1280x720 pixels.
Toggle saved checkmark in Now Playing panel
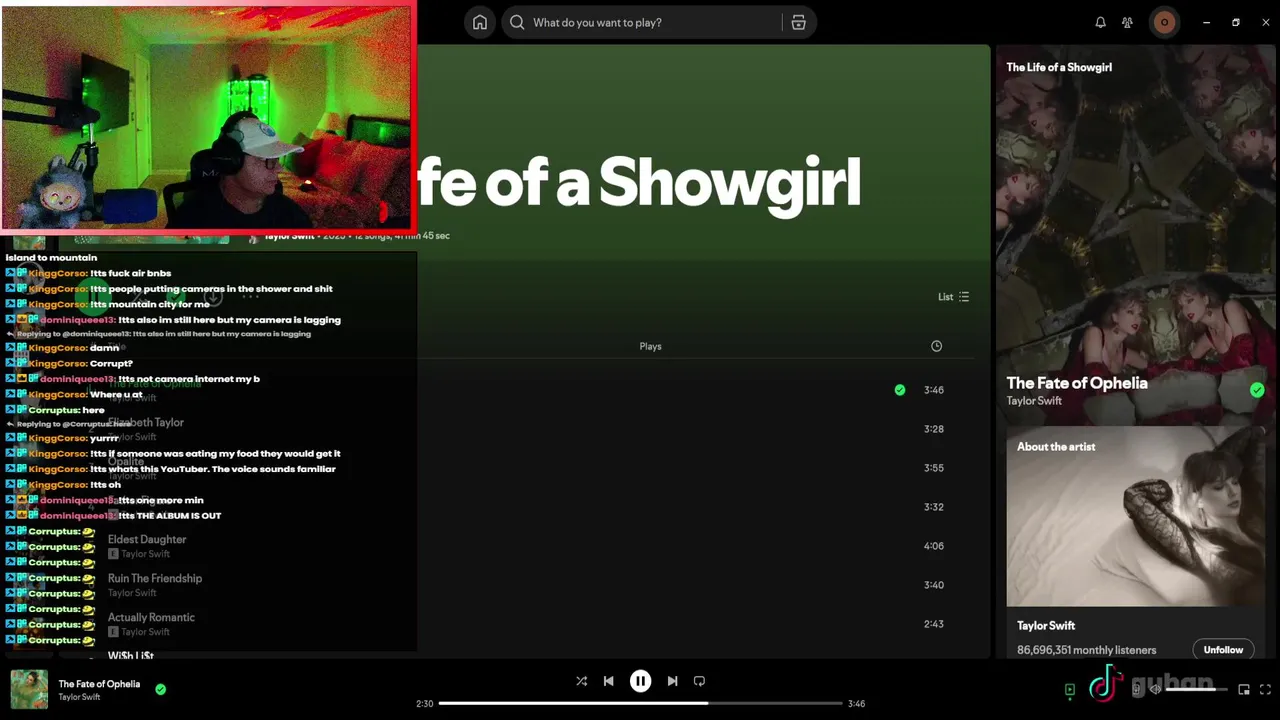tap(1257, 390)
